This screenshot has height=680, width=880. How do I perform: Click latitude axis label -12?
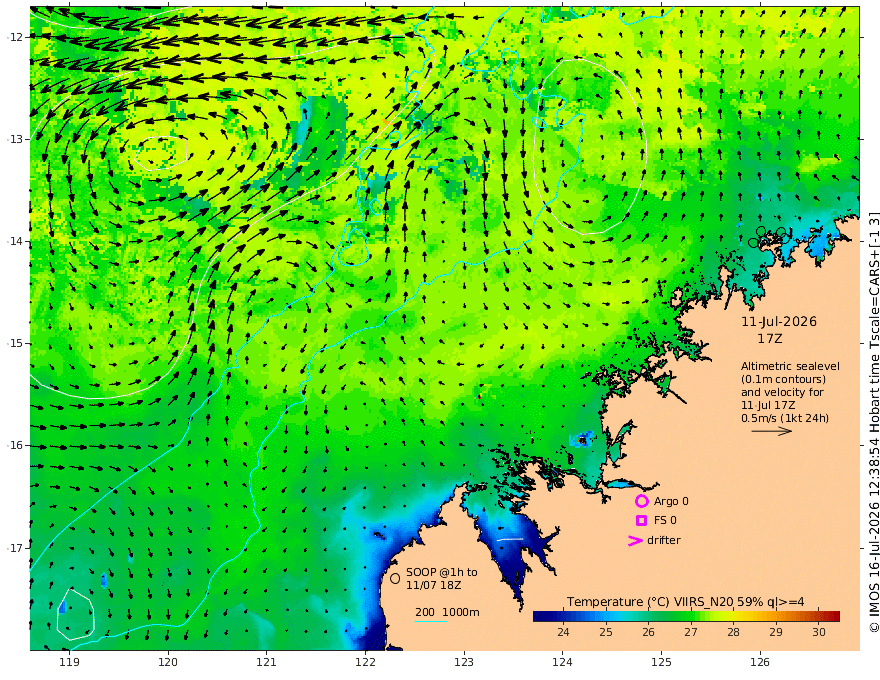15,37
